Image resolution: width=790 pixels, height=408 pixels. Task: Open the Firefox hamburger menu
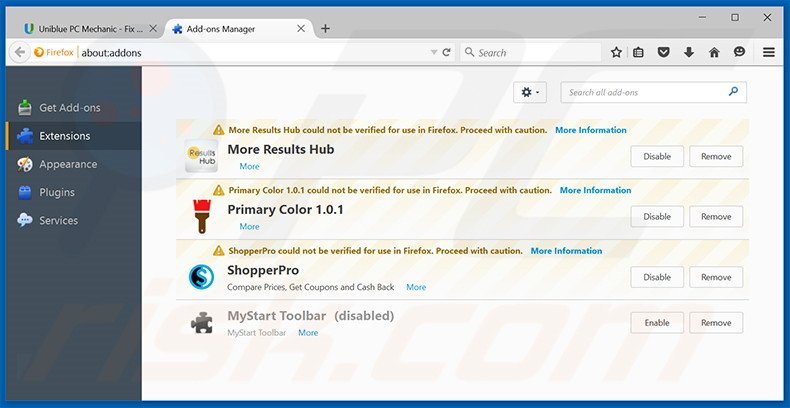(x=769, y=52)
